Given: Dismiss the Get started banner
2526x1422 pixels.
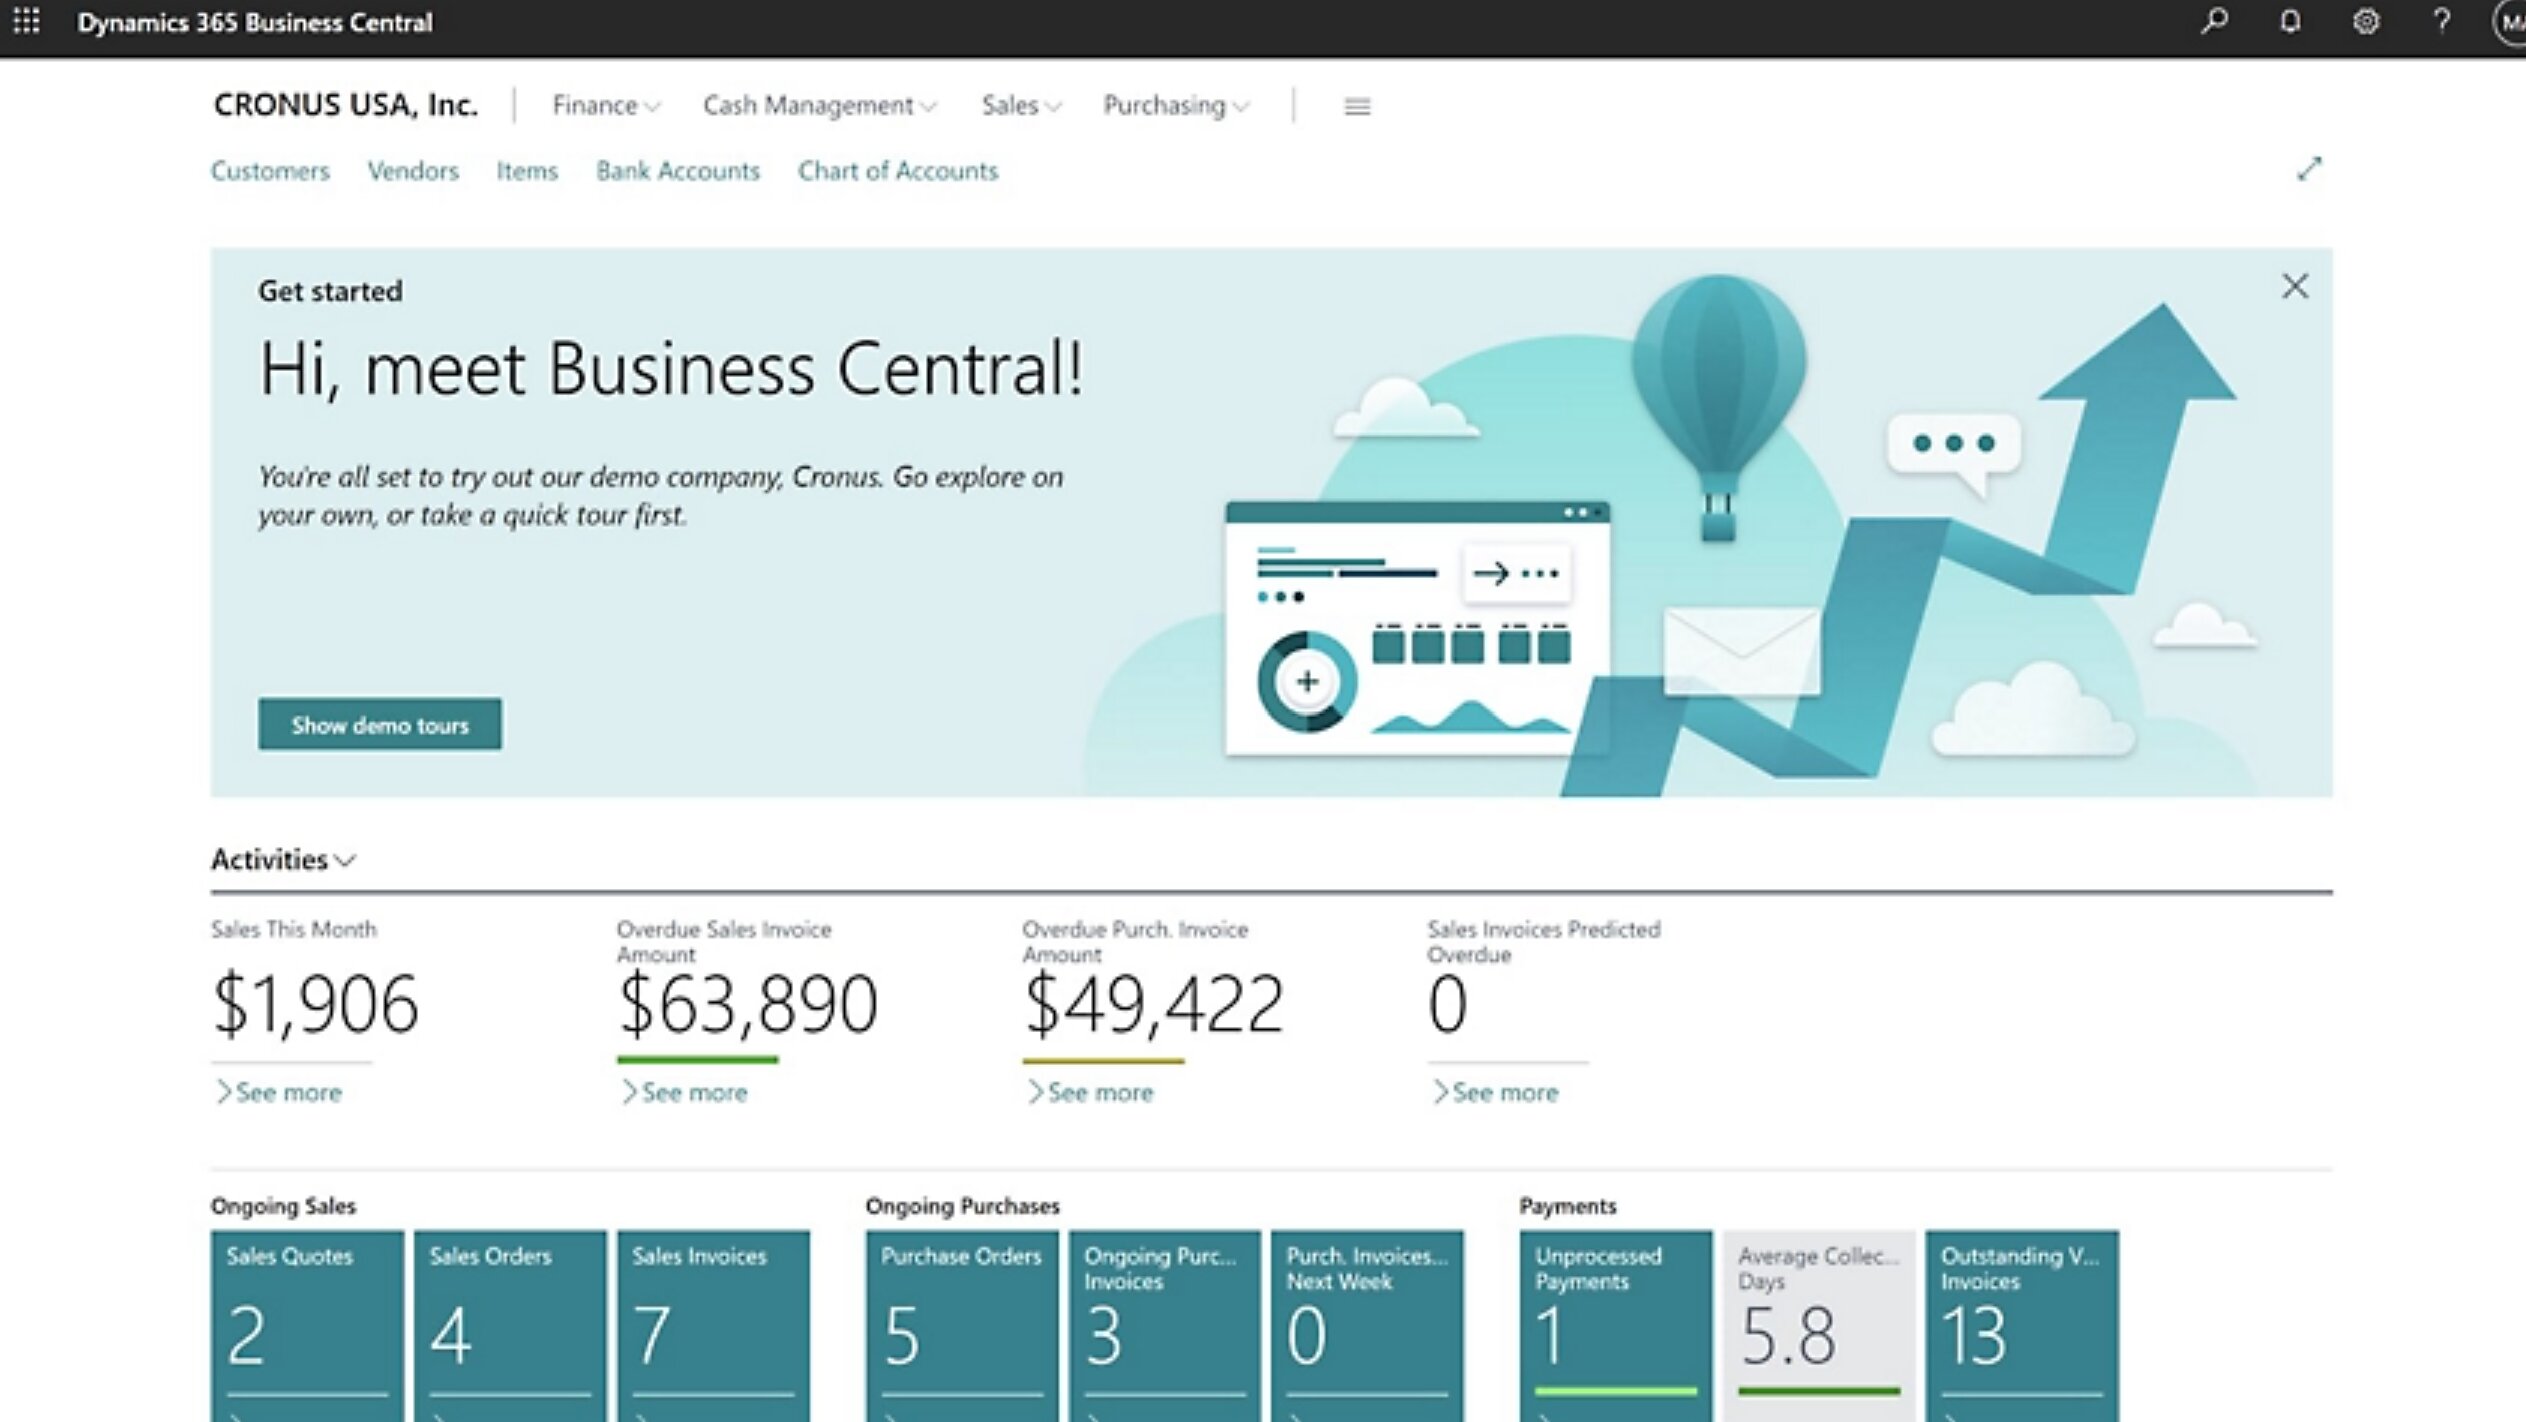Looking at the screenshot, I should 2294,287.
